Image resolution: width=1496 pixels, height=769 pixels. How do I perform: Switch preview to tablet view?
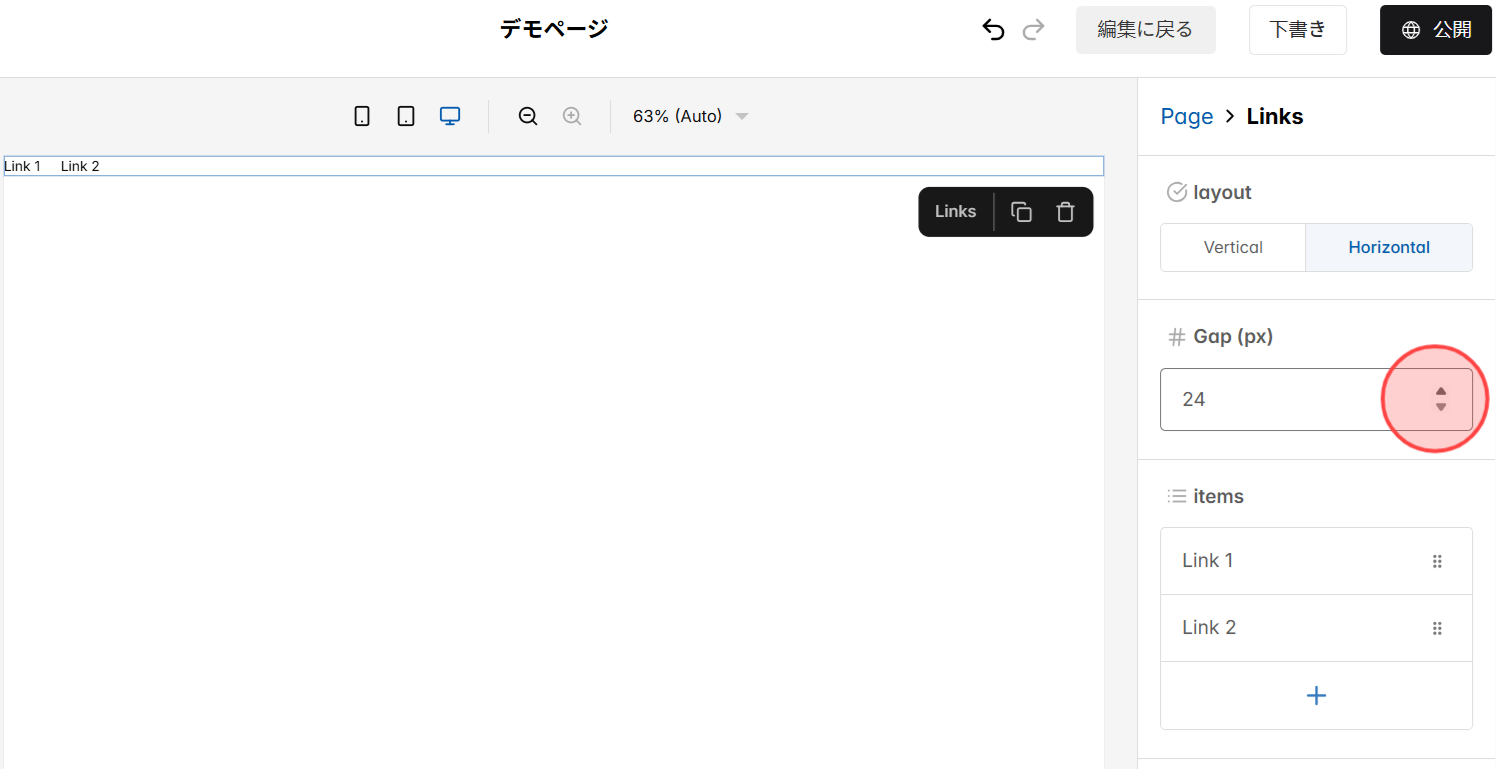pyautogui.click(x=405, y=115)
